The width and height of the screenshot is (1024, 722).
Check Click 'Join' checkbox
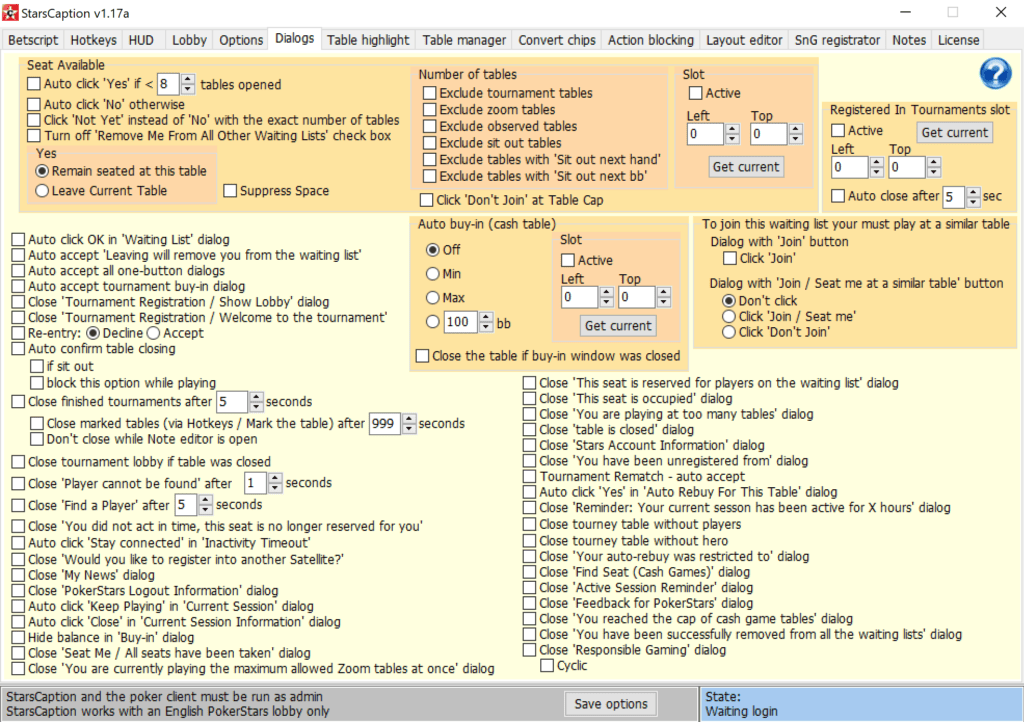click(730, 259)
